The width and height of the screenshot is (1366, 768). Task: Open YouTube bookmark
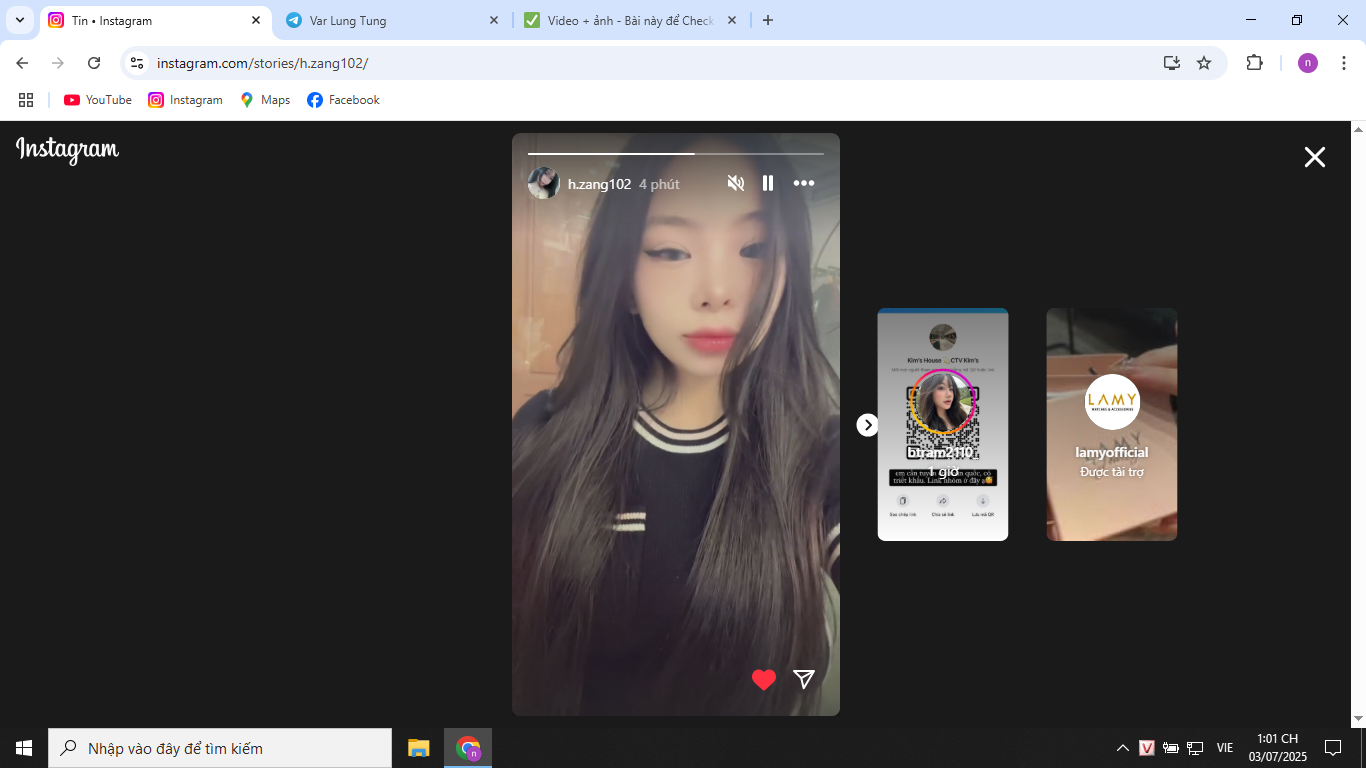[98, 100]
